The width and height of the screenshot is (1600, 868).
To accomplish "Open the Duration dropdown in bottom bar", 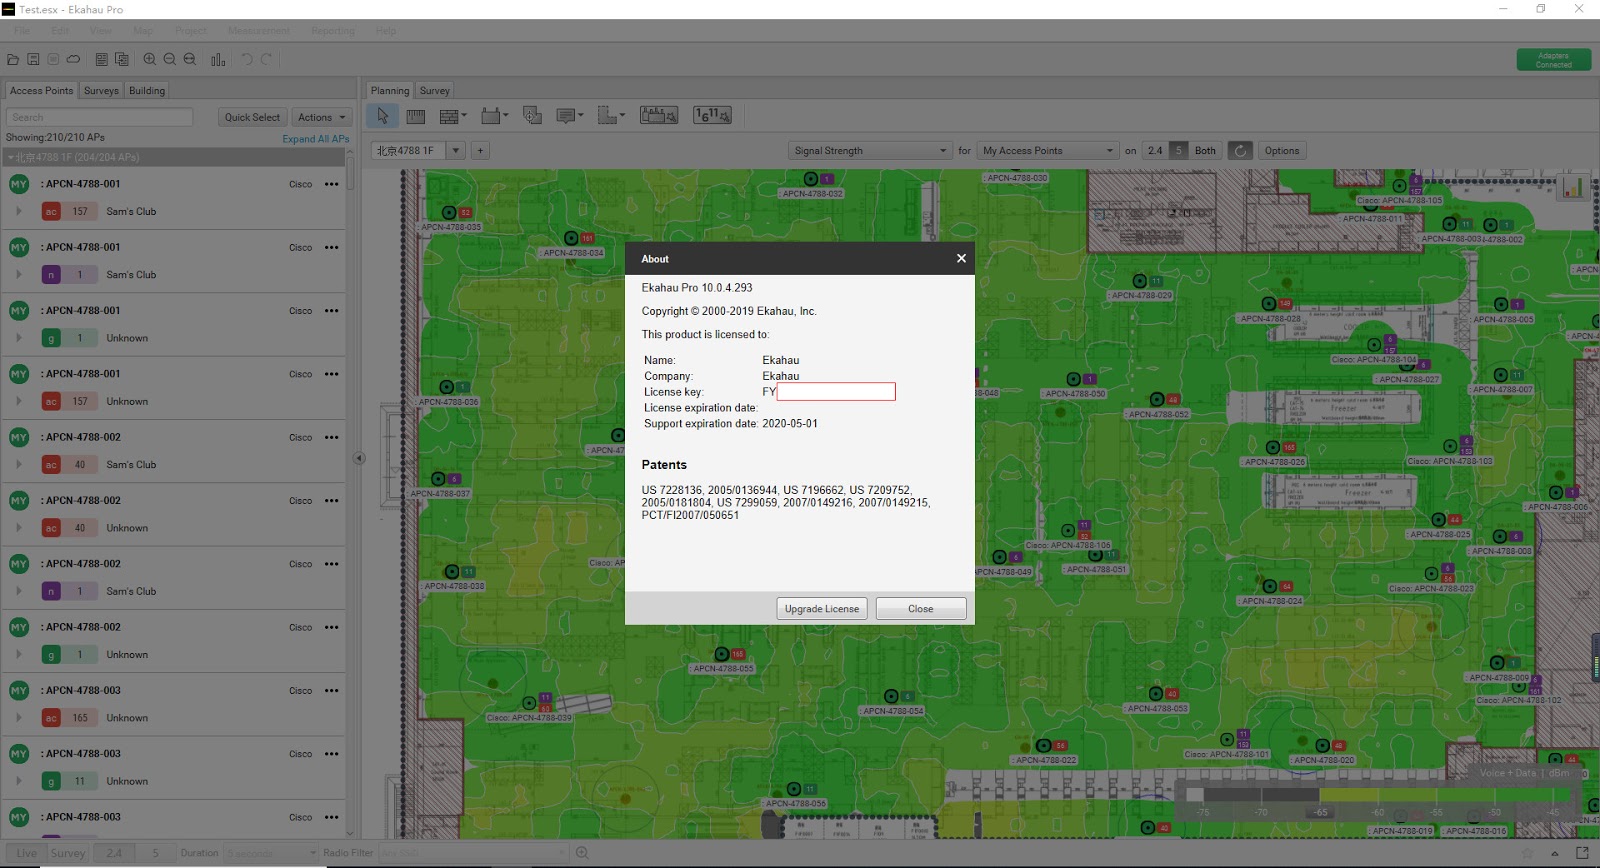I will pyautogui.click(x=269, y=853).
